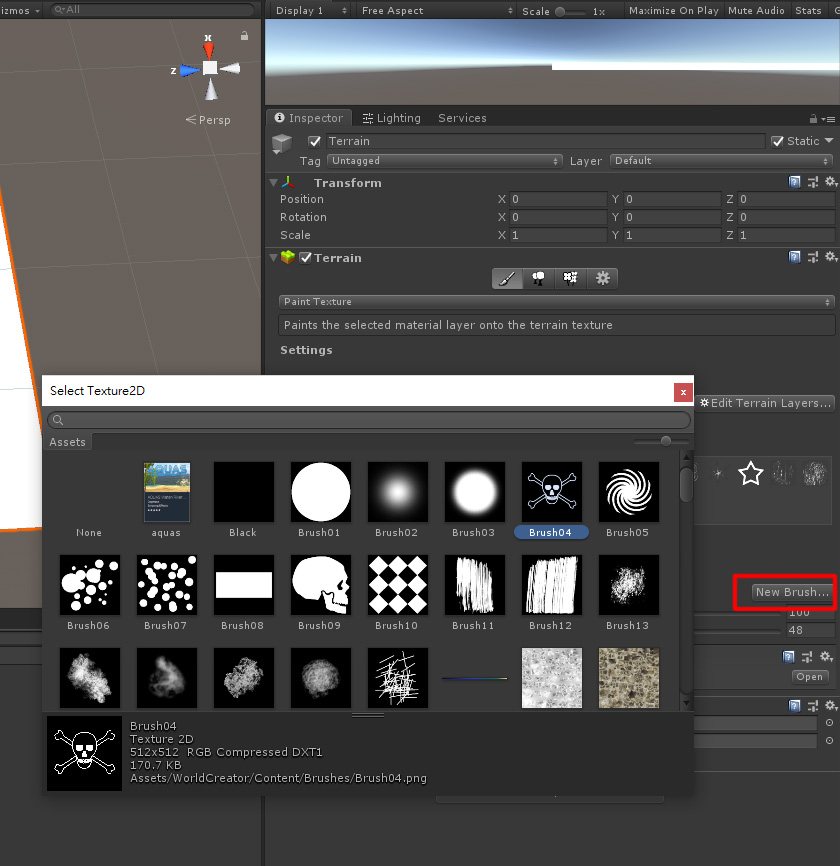Image resolution: width=840 pixels, height=866 pixels.
Task: Switch to the Lighting tab
Action: (x=391, y=118)
